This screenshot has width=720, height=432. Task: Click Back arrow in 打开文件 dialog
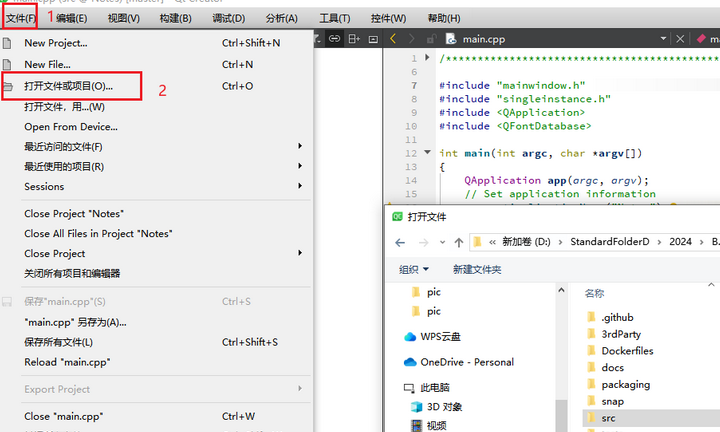(x=400, y=242)
